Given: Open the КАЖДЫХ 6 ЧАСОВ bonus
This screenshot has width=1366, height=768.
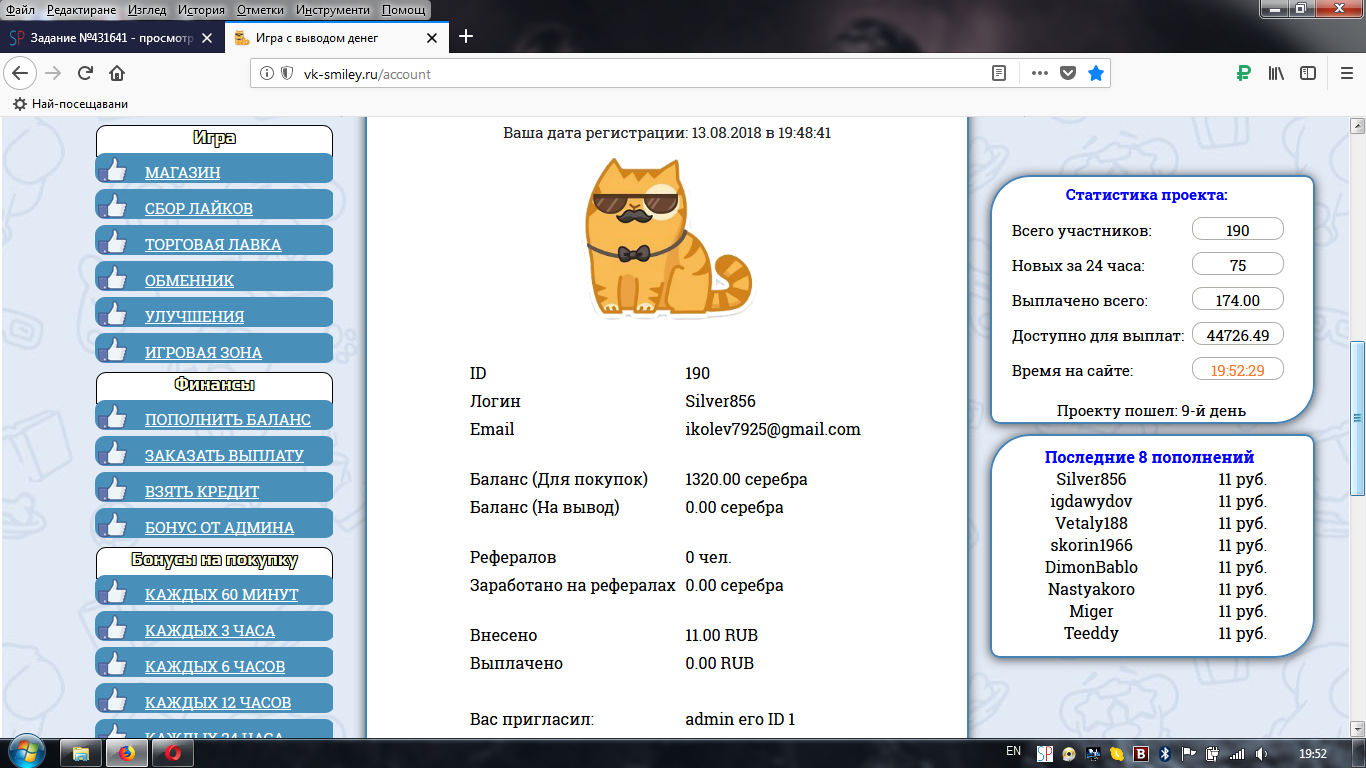Looking at the screenshot, I should coord(215,666).
